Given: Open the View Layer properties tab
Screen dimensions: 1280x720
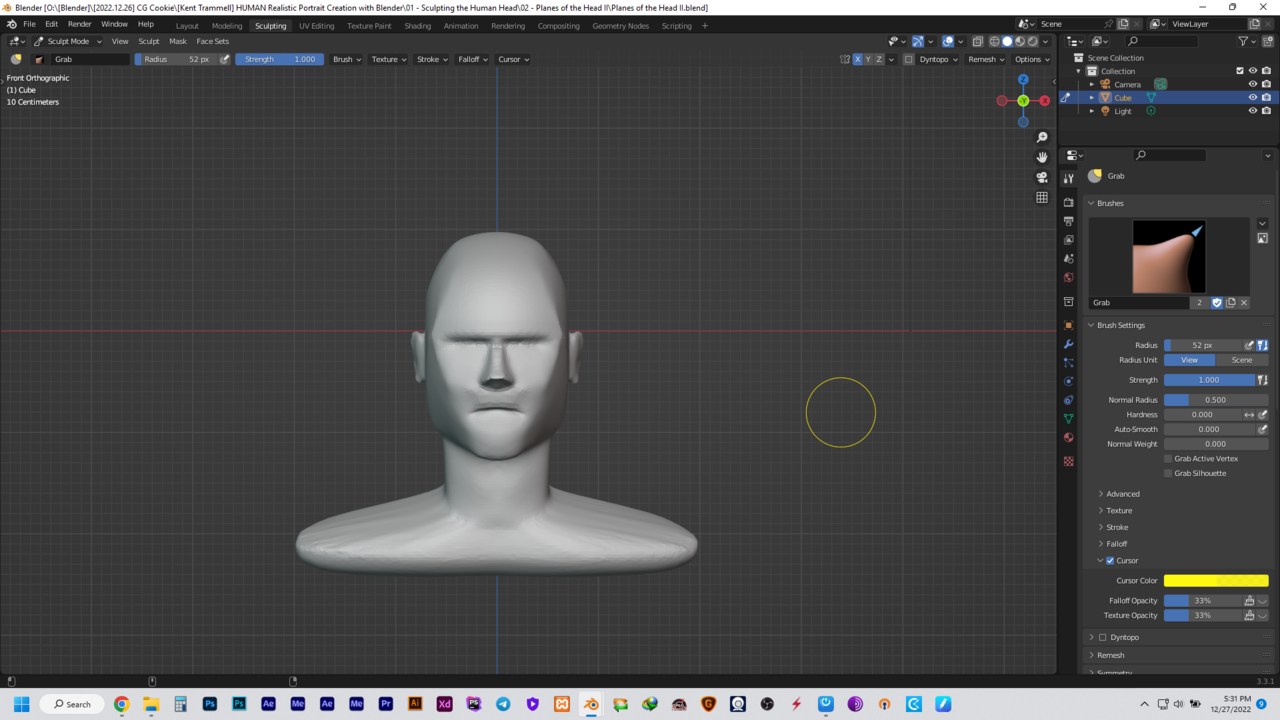Looking at the screenshot, I should coord(1069,240).
